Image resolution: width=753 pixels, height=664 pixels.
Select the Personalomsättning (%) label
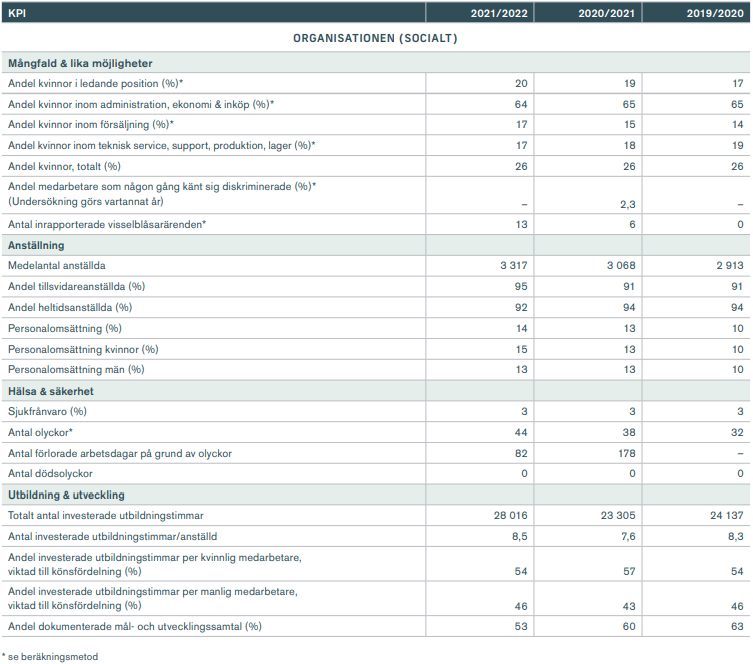[x=65, y=329]
